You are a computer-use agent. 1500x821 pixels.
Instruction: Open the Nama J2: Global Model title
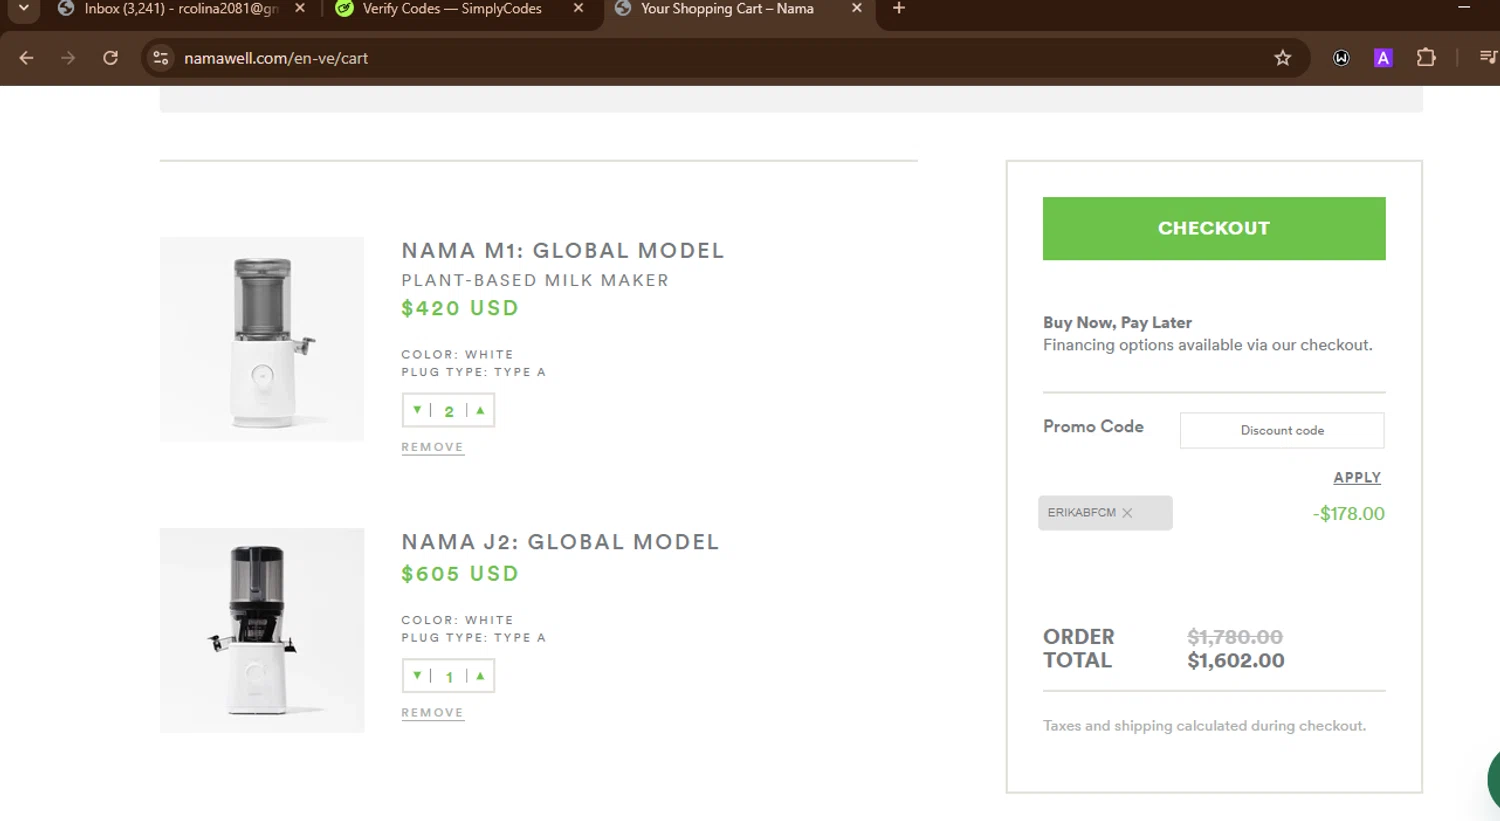(x=560, y=542)
